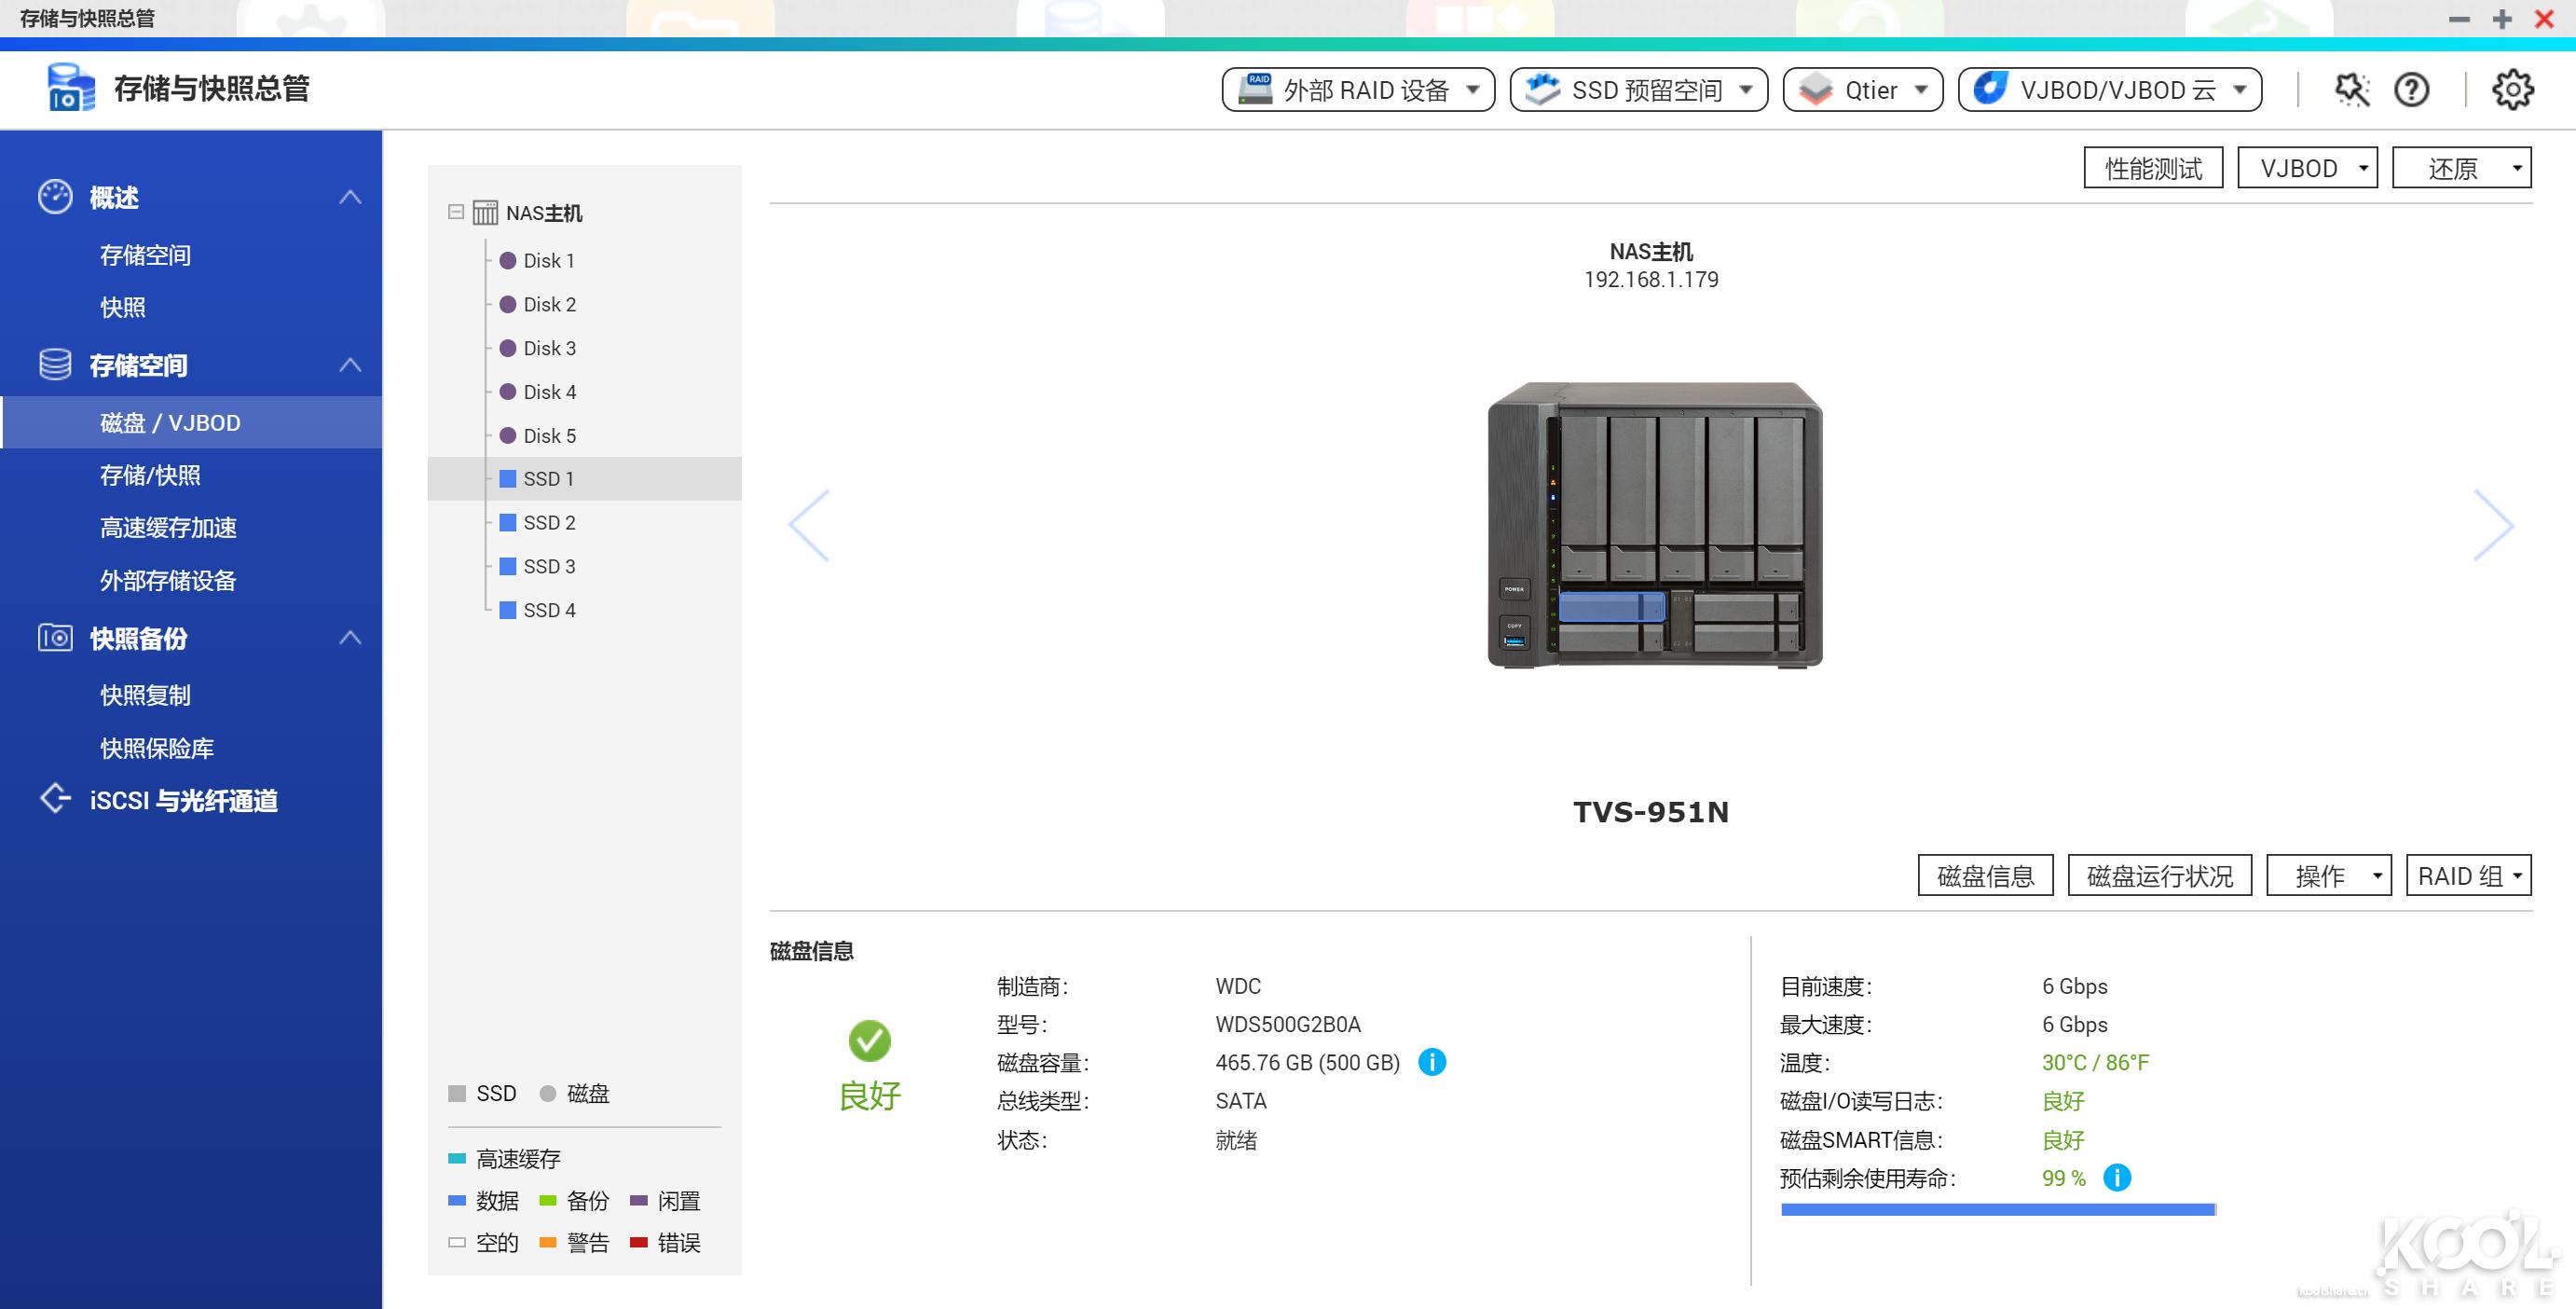This screenshot has height=1309, width=2576.
Task: Click the remaining lifespan progress bar
Action: 2000,1208
